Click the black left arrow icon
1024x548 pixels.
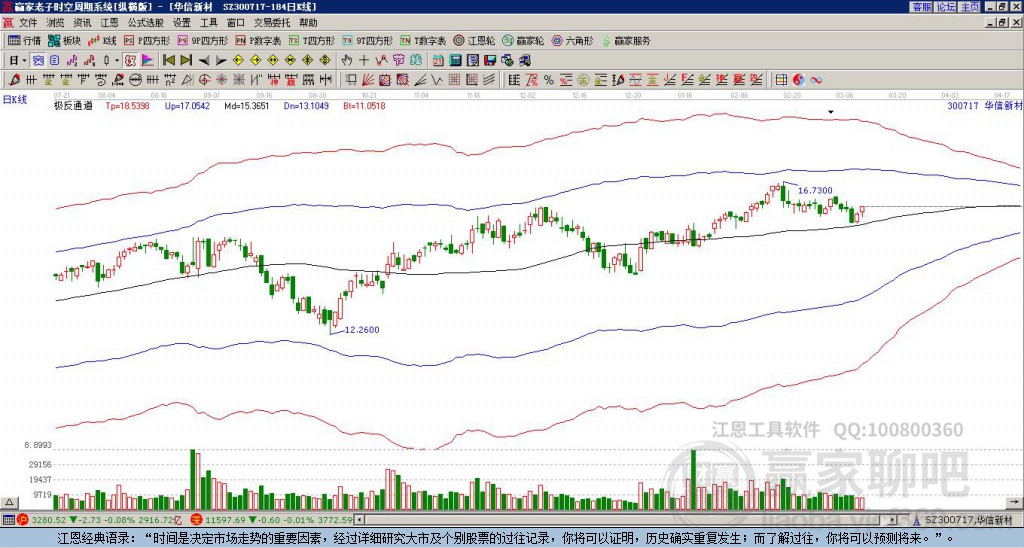(x=204, y=61)
